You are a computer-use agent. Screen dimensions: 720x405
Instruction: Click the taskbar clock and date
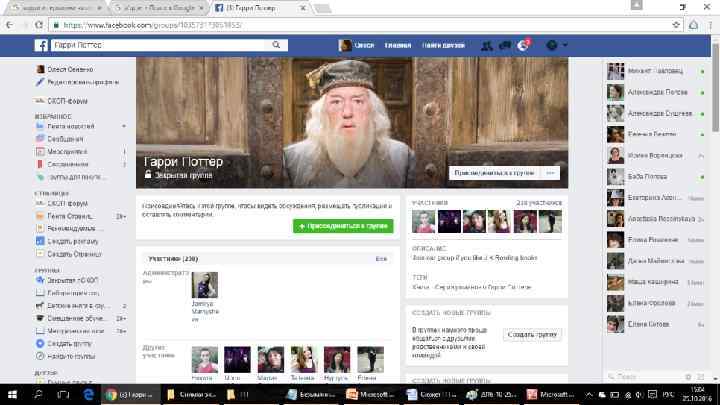(x=697, y=394)
